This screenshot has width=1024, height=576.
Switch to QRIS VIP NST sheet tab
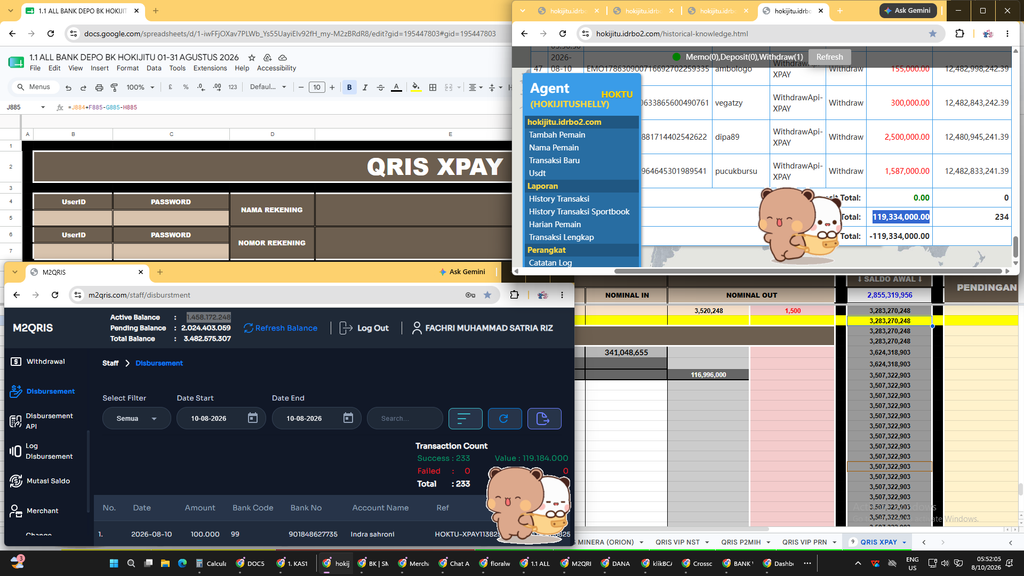[677, 542]
